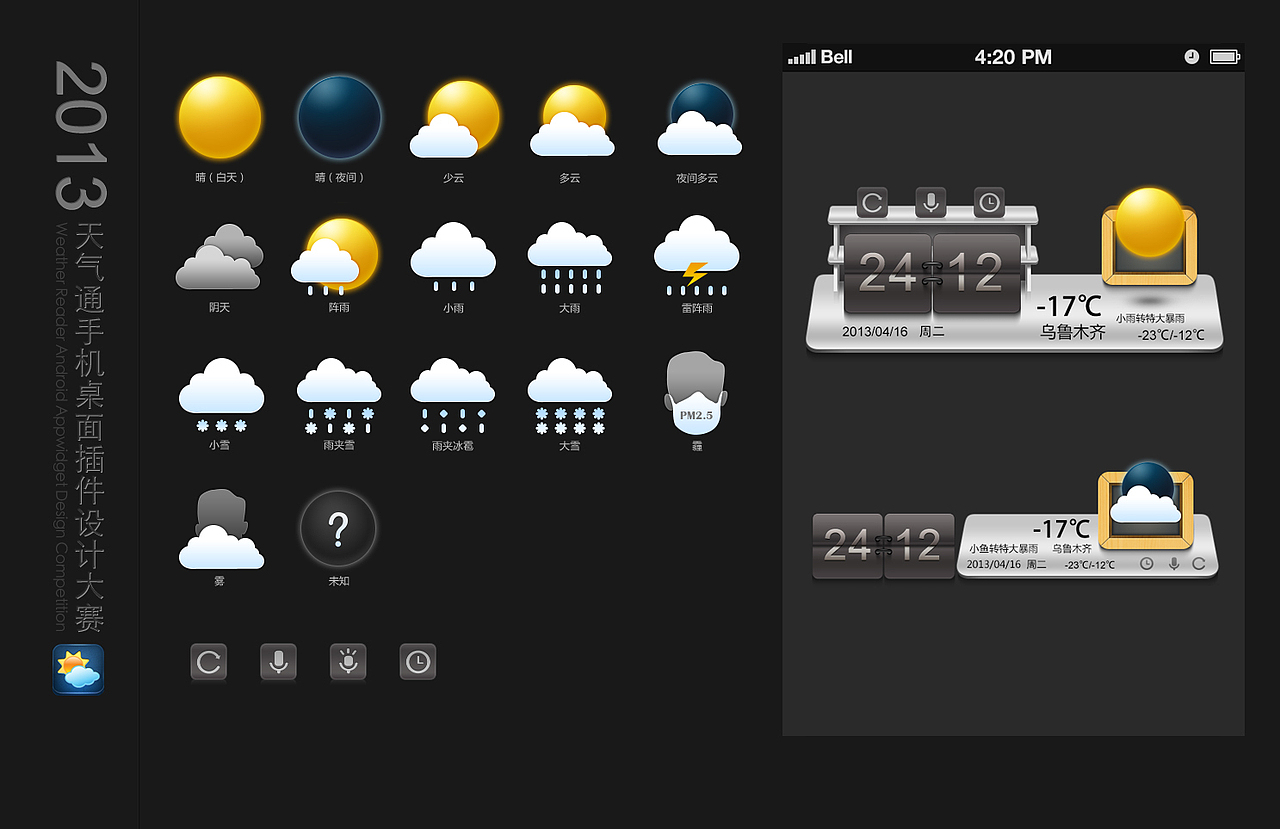The height and width of the screenshot is (829, 1280).
Task: Click the gray 阴天 overcast cloud icon
Action: 219,256
